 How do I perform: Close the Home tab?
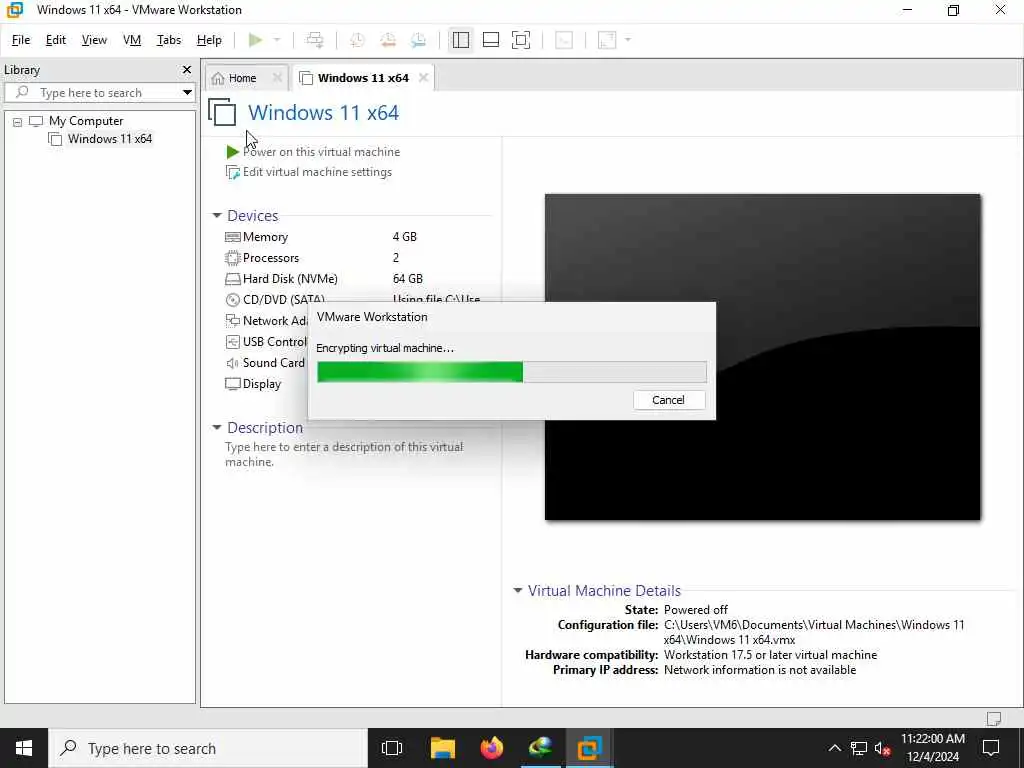[277, 78]
